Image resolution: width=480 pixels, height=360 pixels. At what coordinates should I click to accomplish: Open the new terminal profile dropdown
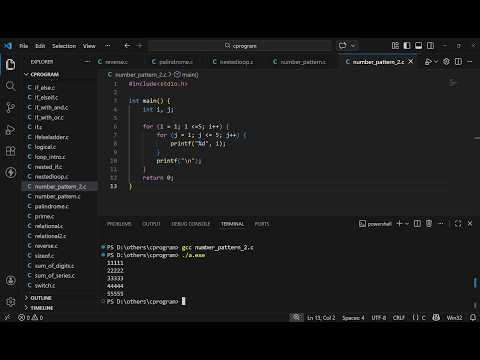407,224
